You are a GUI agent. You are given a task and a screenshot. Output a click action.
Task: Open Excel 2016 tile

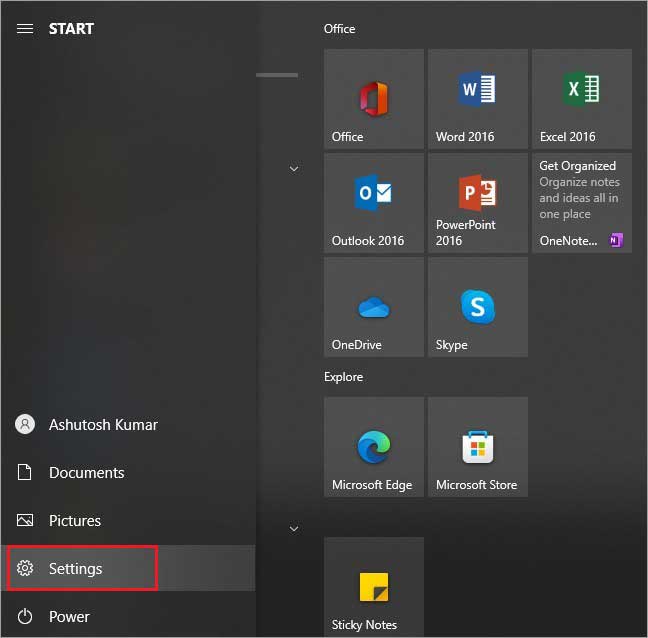pyautogui.click(x=582, y=99)
